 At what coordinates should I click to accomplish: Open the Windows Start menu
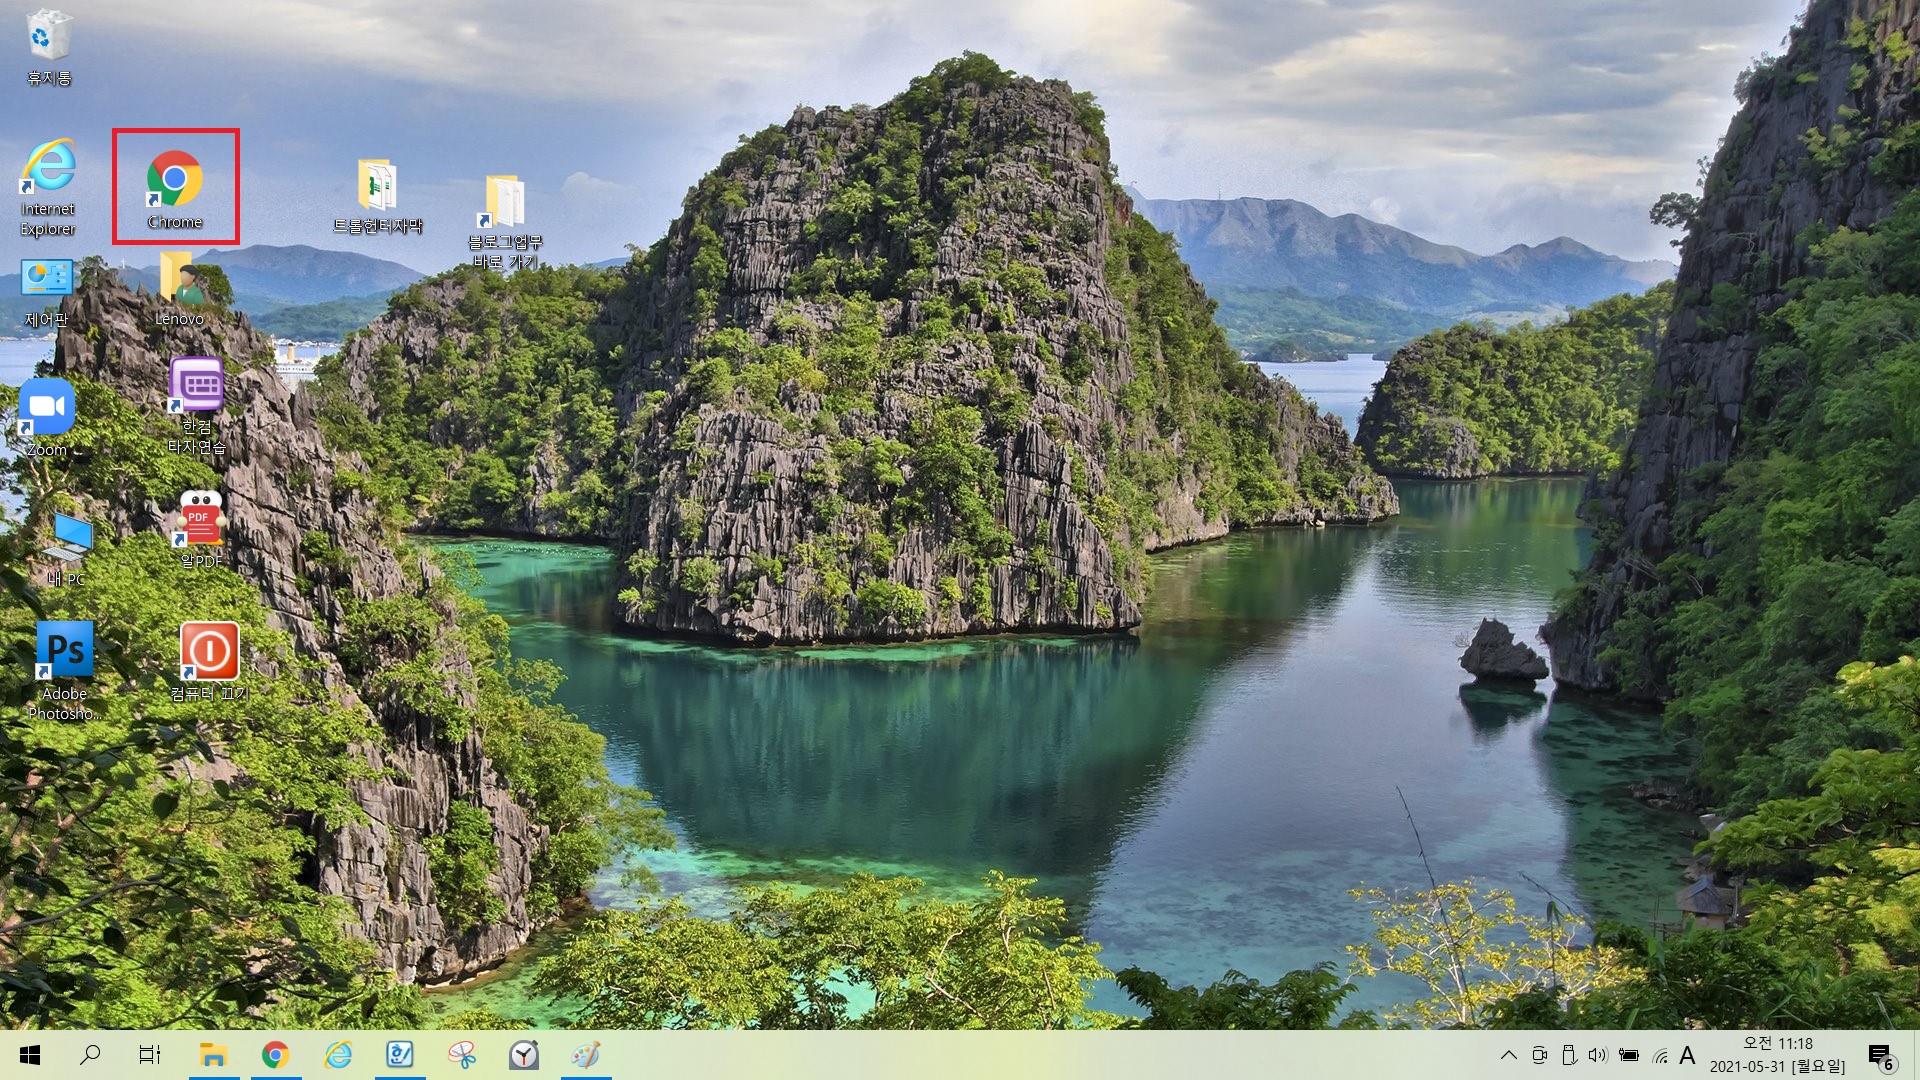pyautogui.click(x=30, y=1055)
